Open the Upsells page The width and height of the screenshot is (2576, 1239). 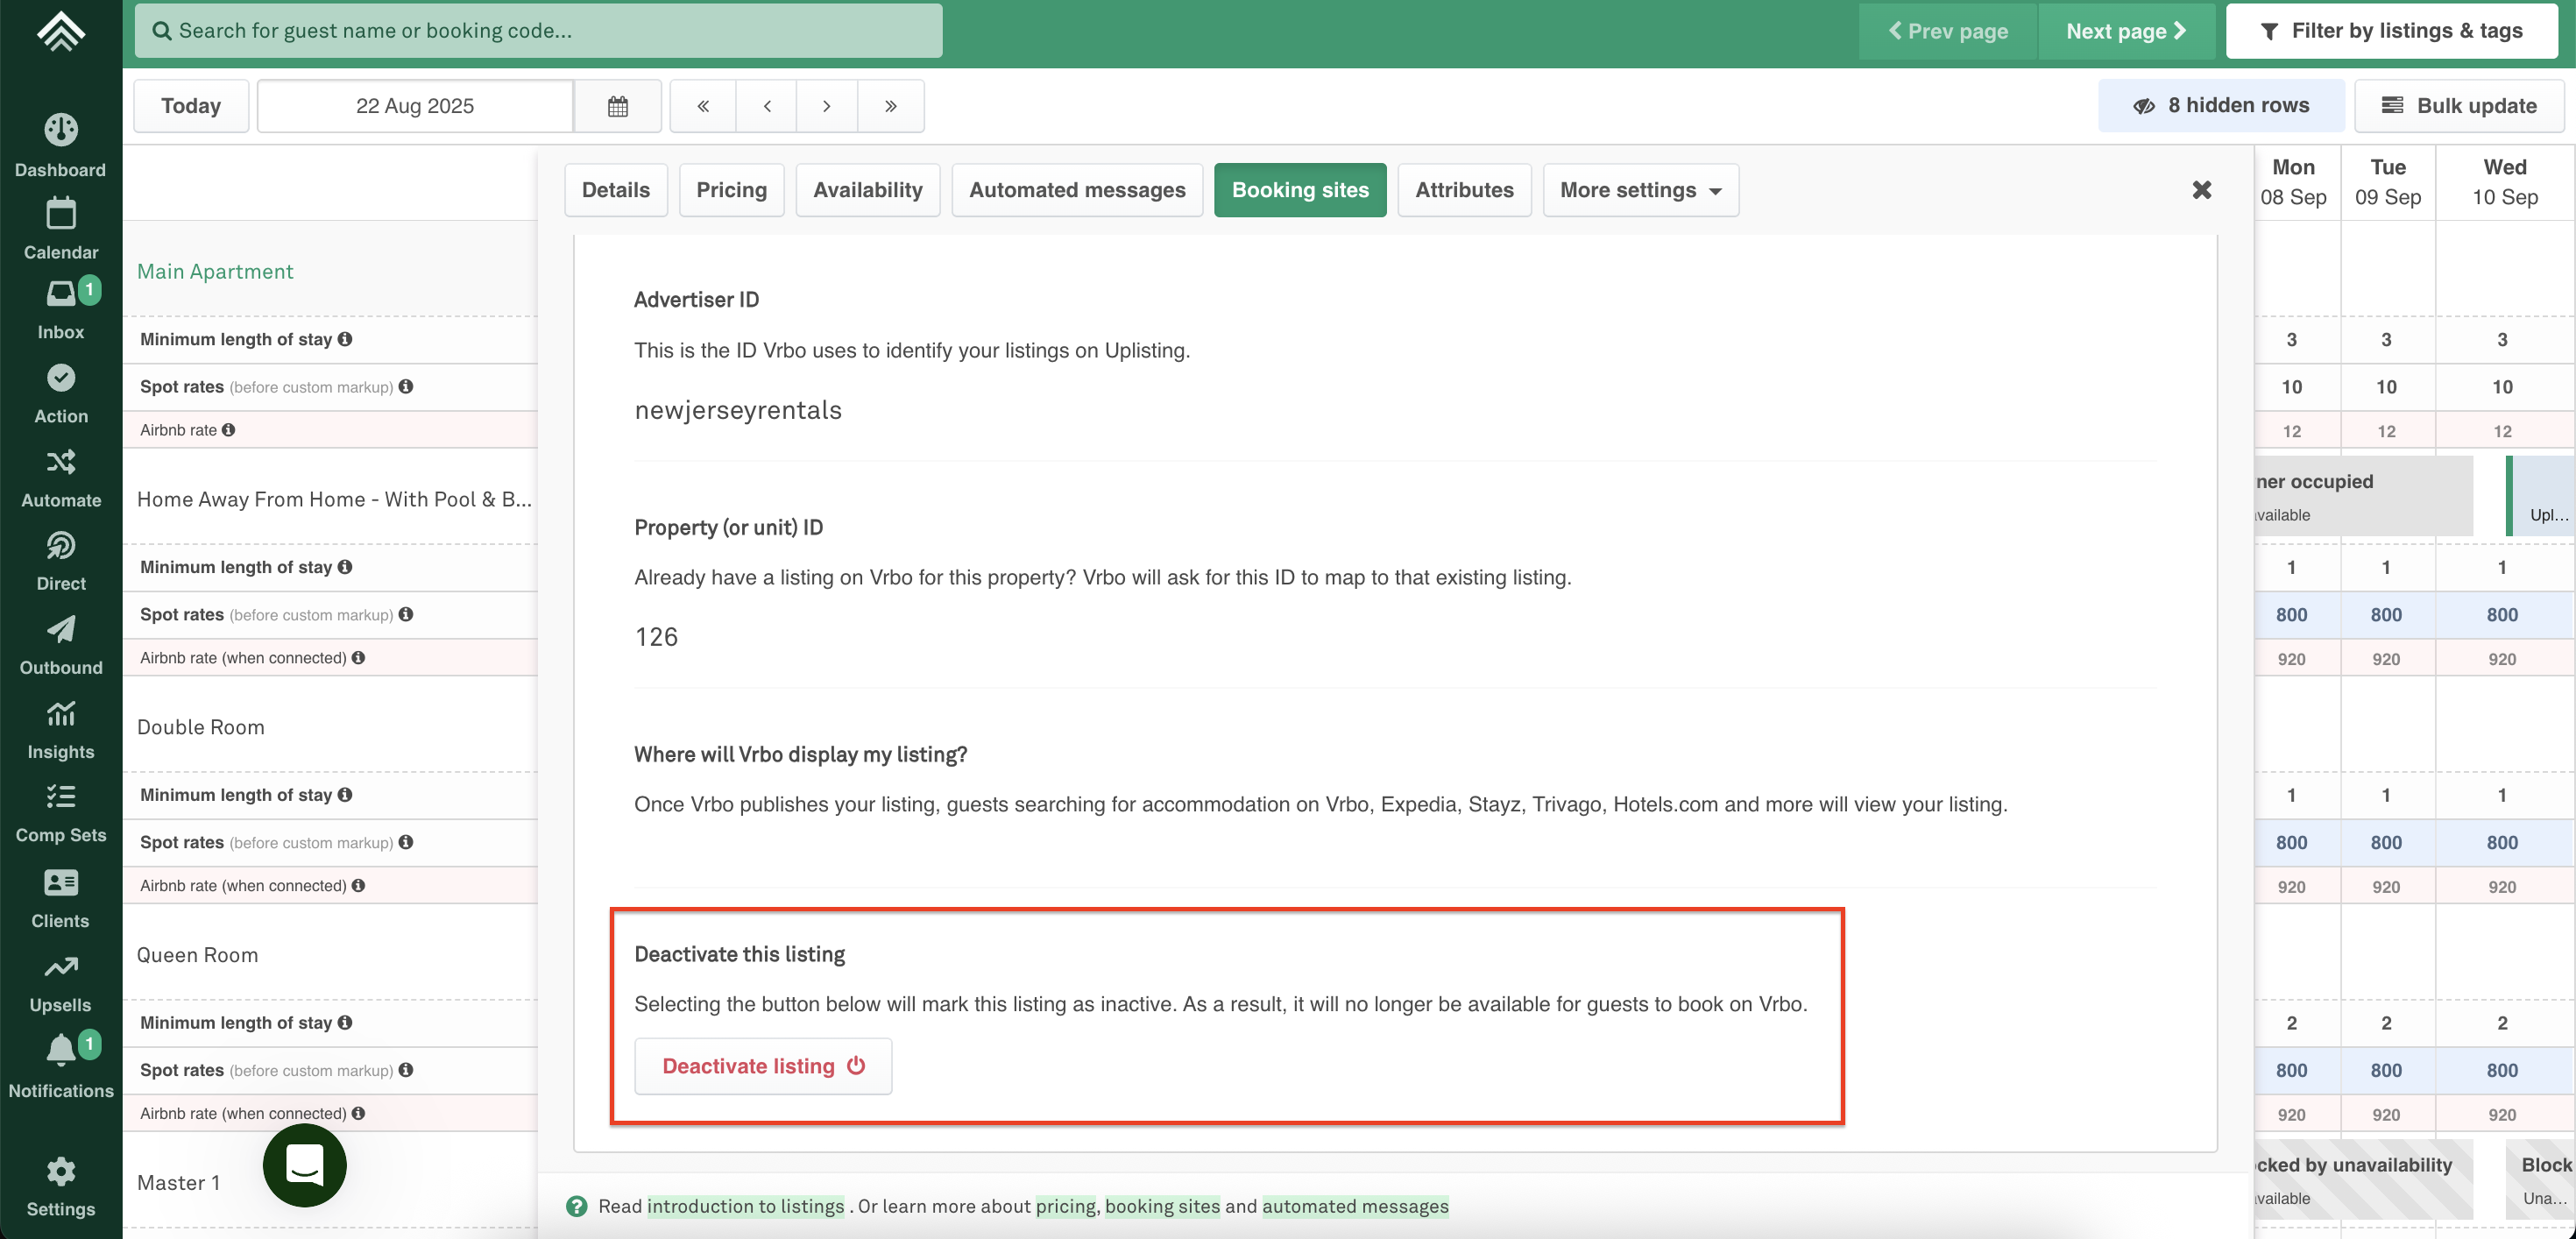[x=61, y=983]
